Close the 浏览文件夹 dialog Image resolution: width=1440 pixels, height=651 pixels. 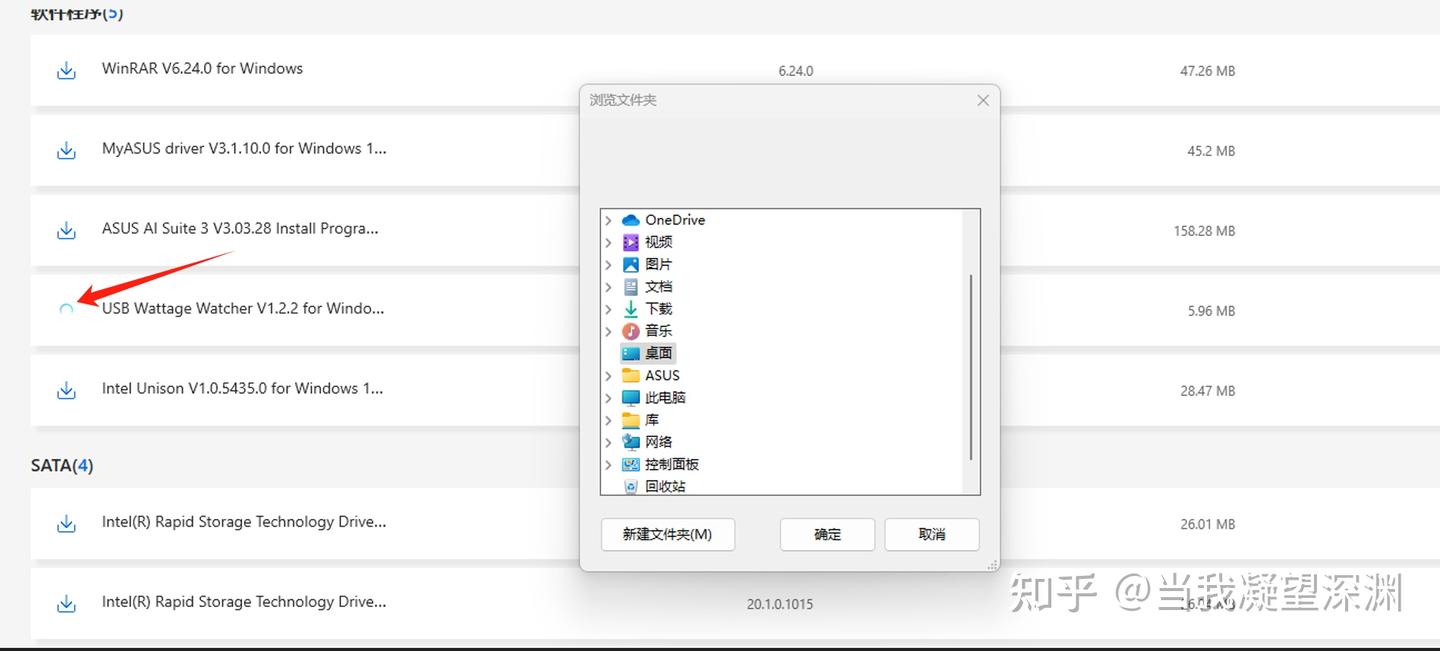click(983, 100)
